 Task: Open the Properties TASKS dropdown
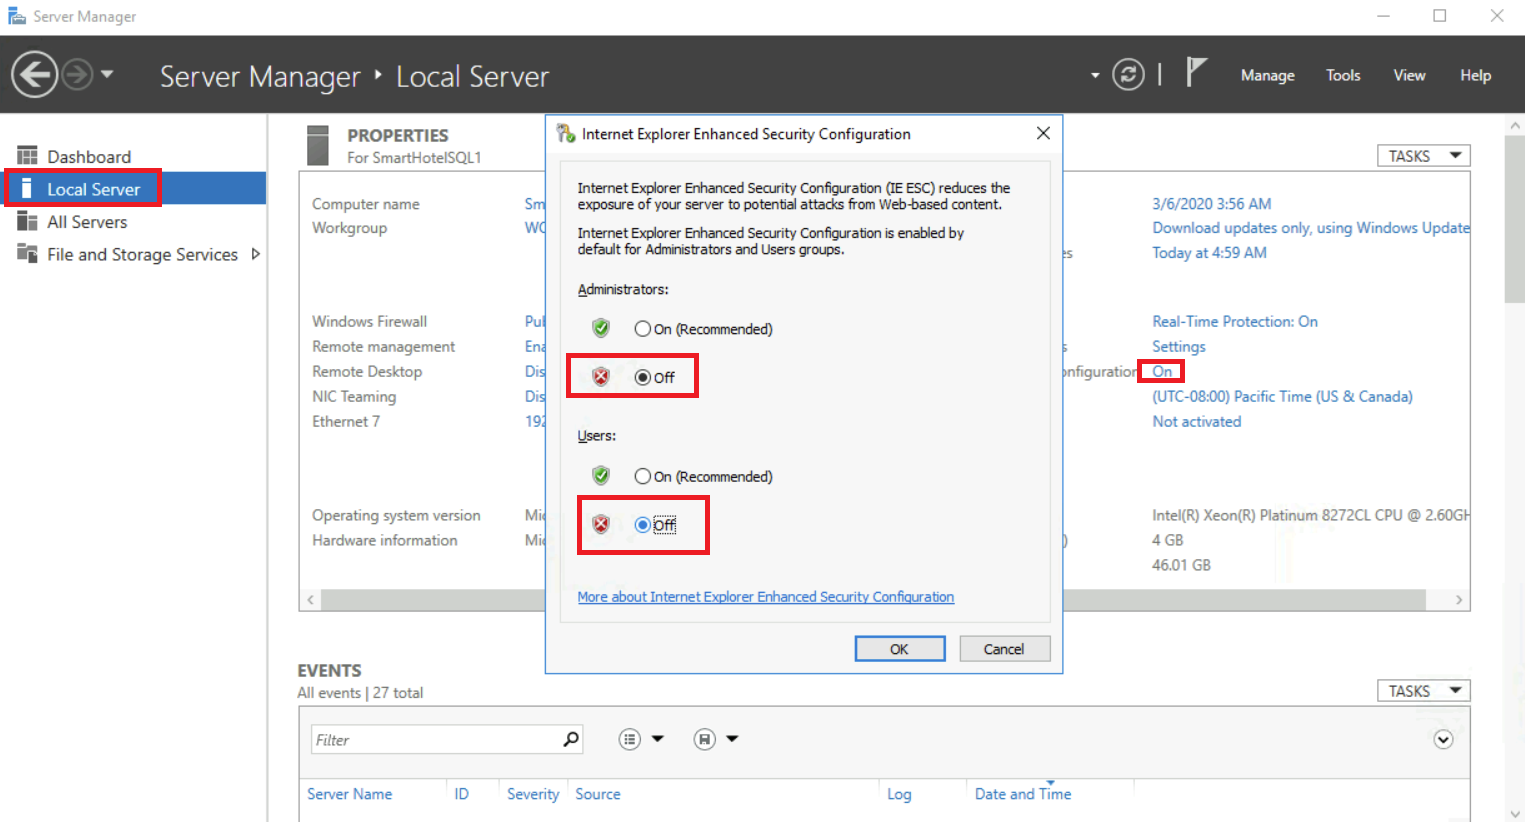click(1424, 156)
